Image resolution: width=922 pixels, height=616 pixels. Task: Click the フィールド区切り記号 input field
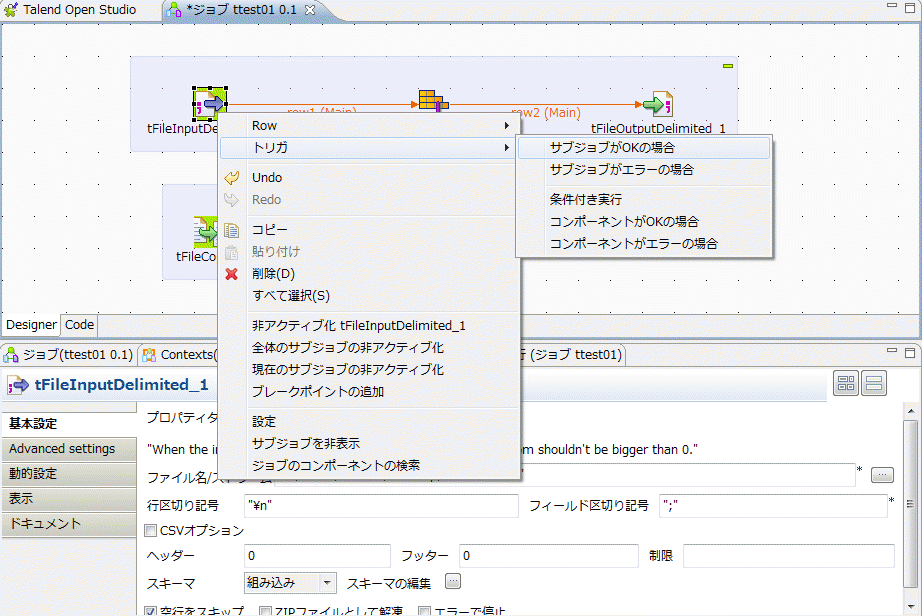(773, 505)
